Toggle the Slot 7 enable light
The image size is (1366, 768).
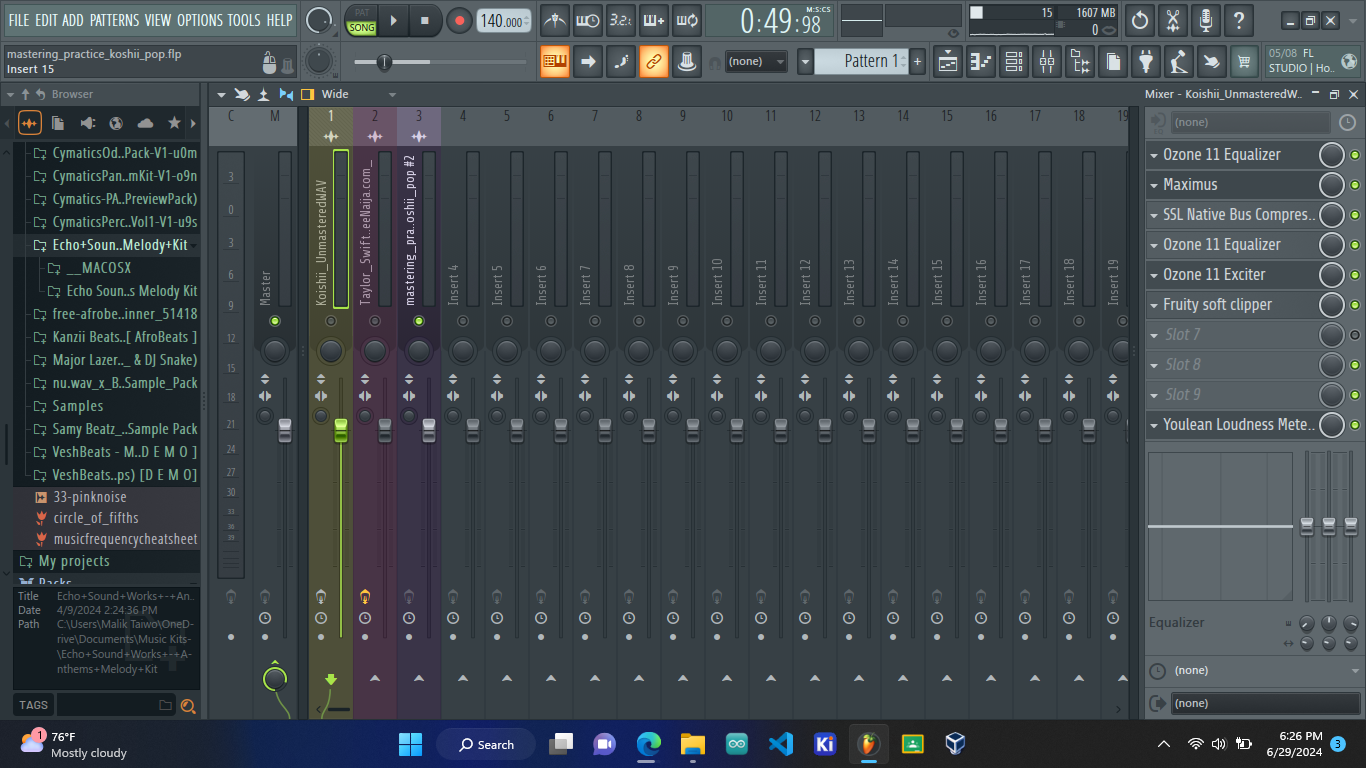click(x=1355, y=335)
